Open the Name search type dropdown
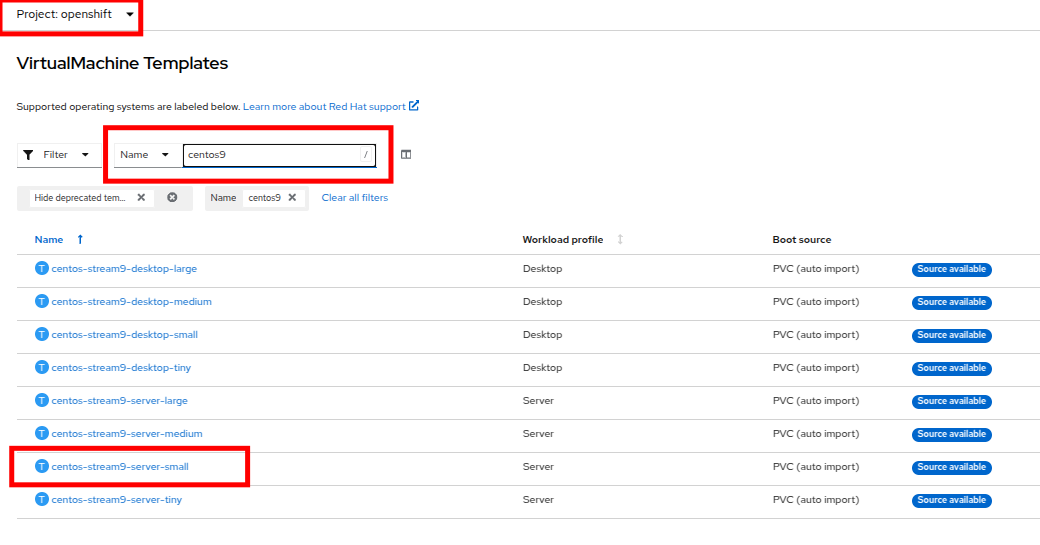This screenshot has height=545, width=1040. pyautogui.click(x=145, y=155)
